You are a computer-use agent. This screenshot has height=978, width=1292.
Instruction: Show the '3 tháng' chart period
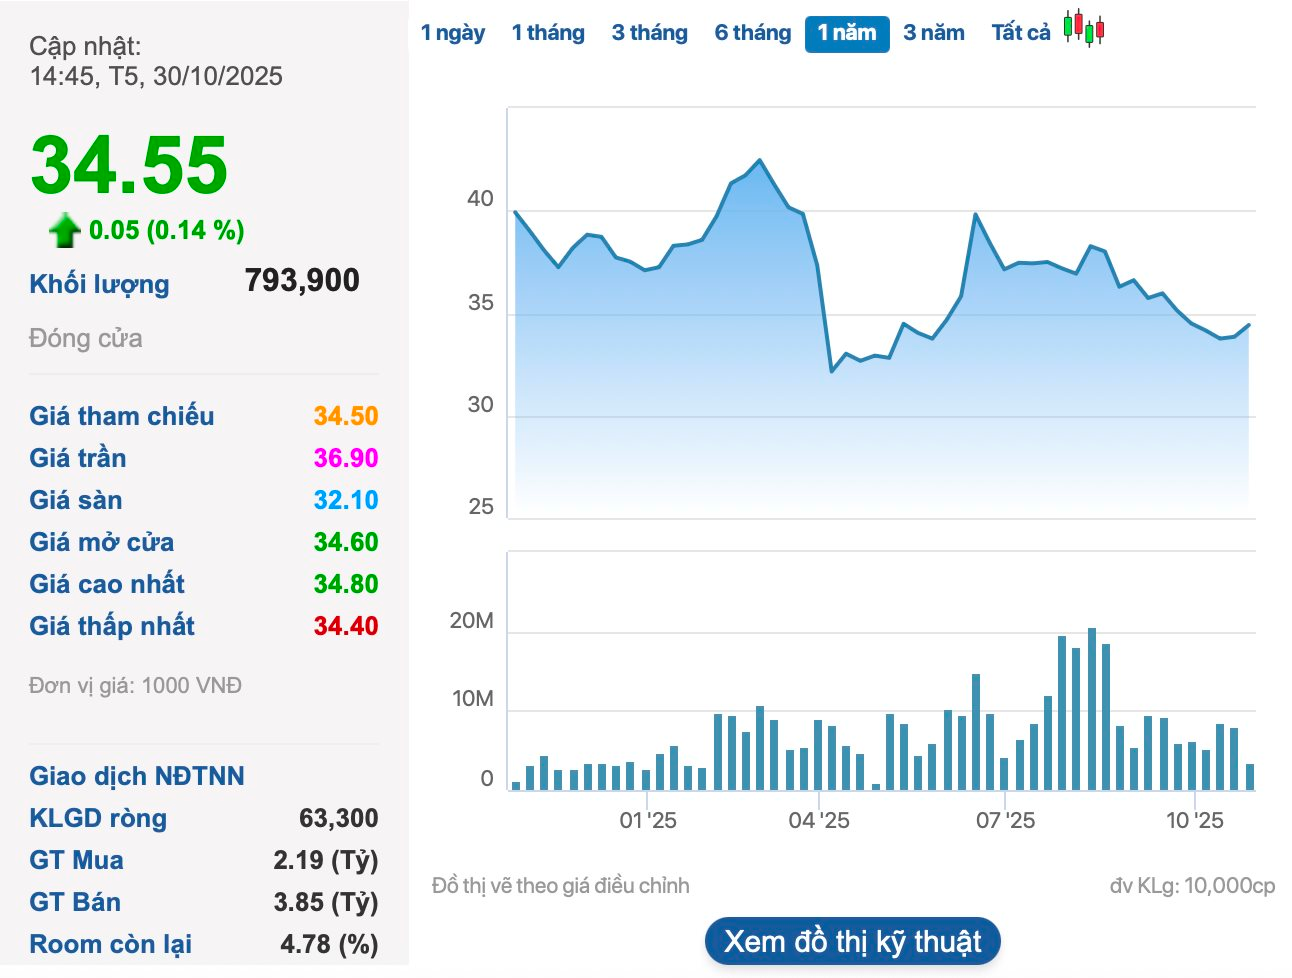[x=650, y=33]
